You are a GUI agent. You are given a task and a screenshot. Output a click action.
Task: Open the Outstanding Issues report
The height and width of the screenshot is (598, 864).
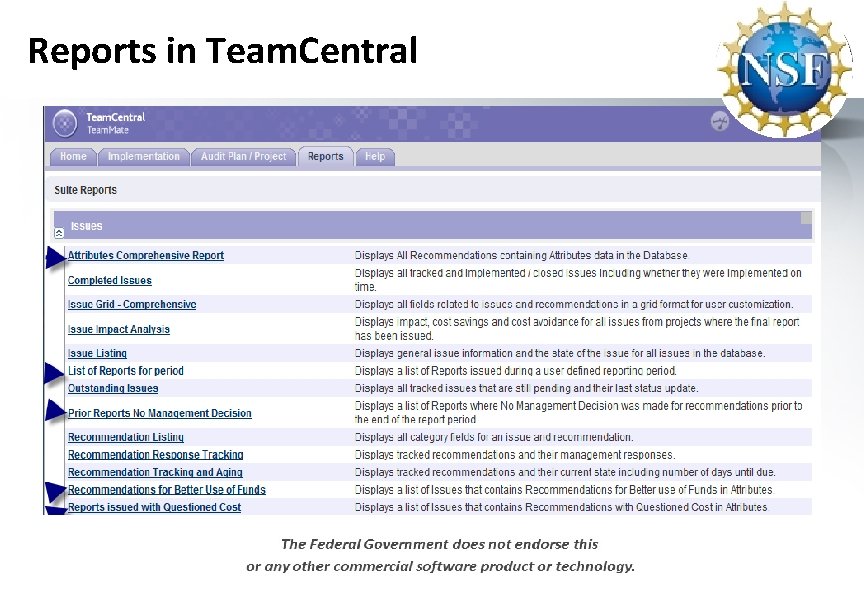pos(113,389)
